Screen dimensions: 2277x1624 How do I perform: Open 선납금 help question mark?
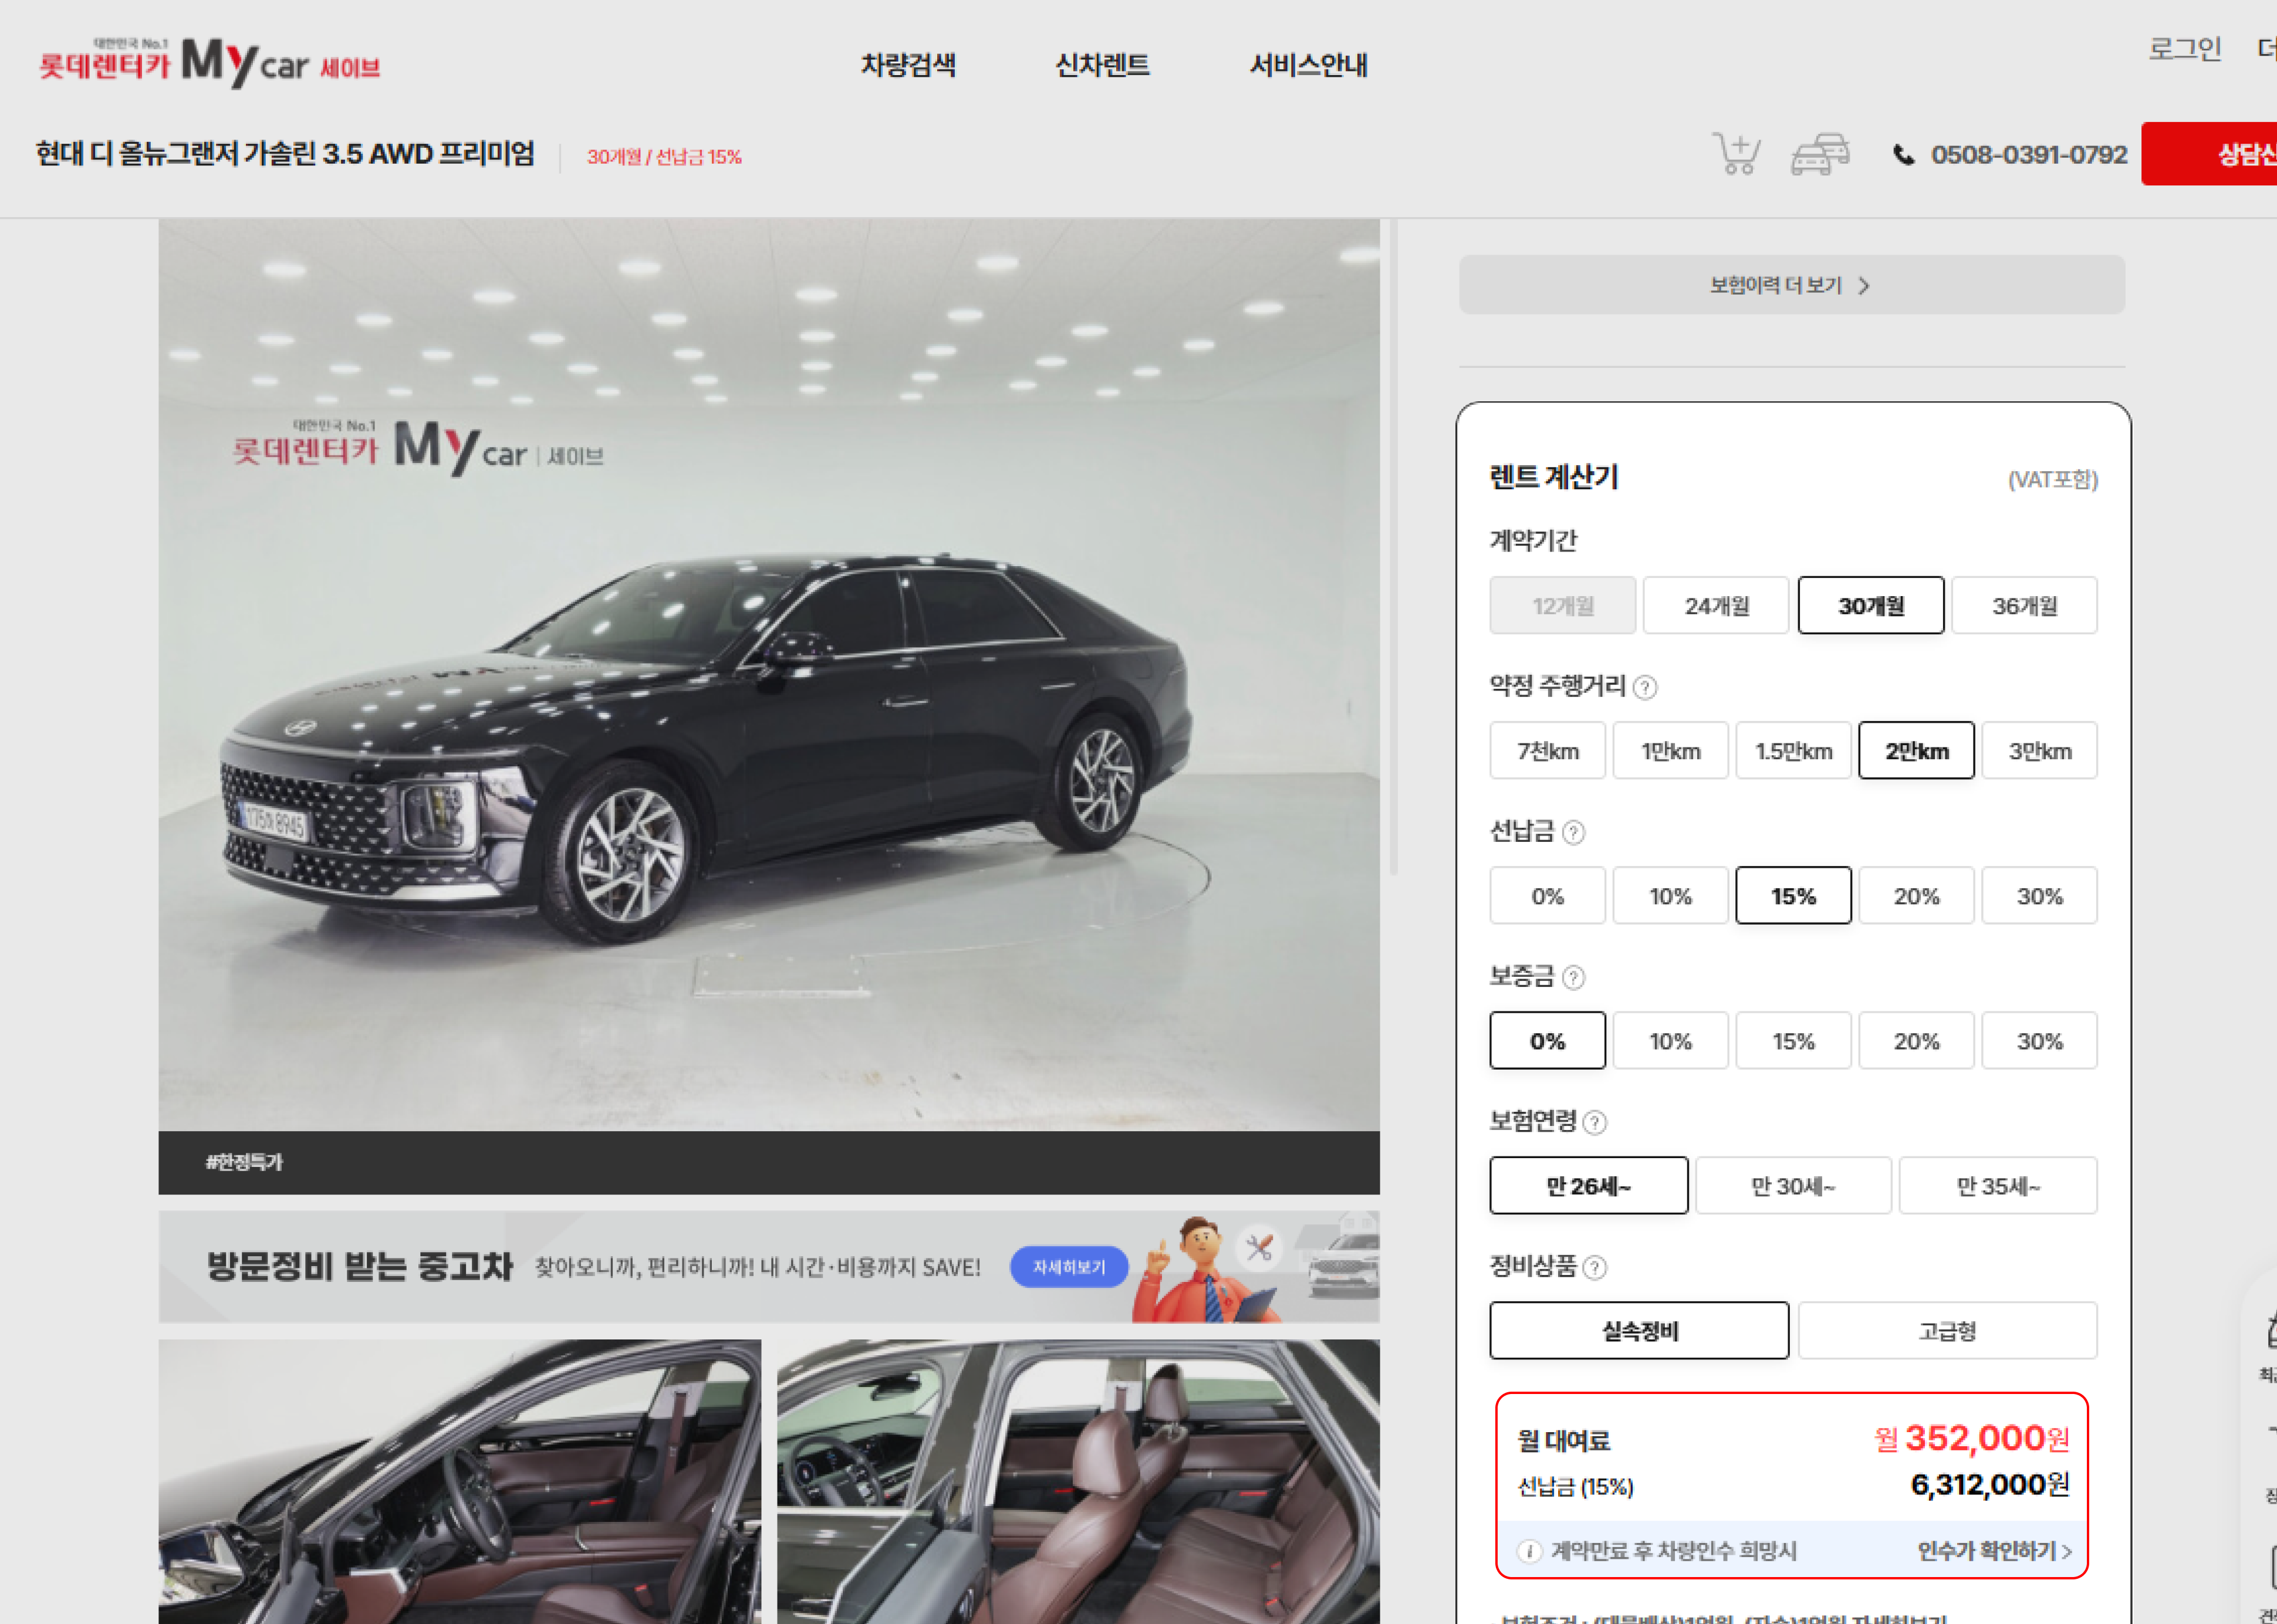pyautogui.click(x=1573, y=832)
